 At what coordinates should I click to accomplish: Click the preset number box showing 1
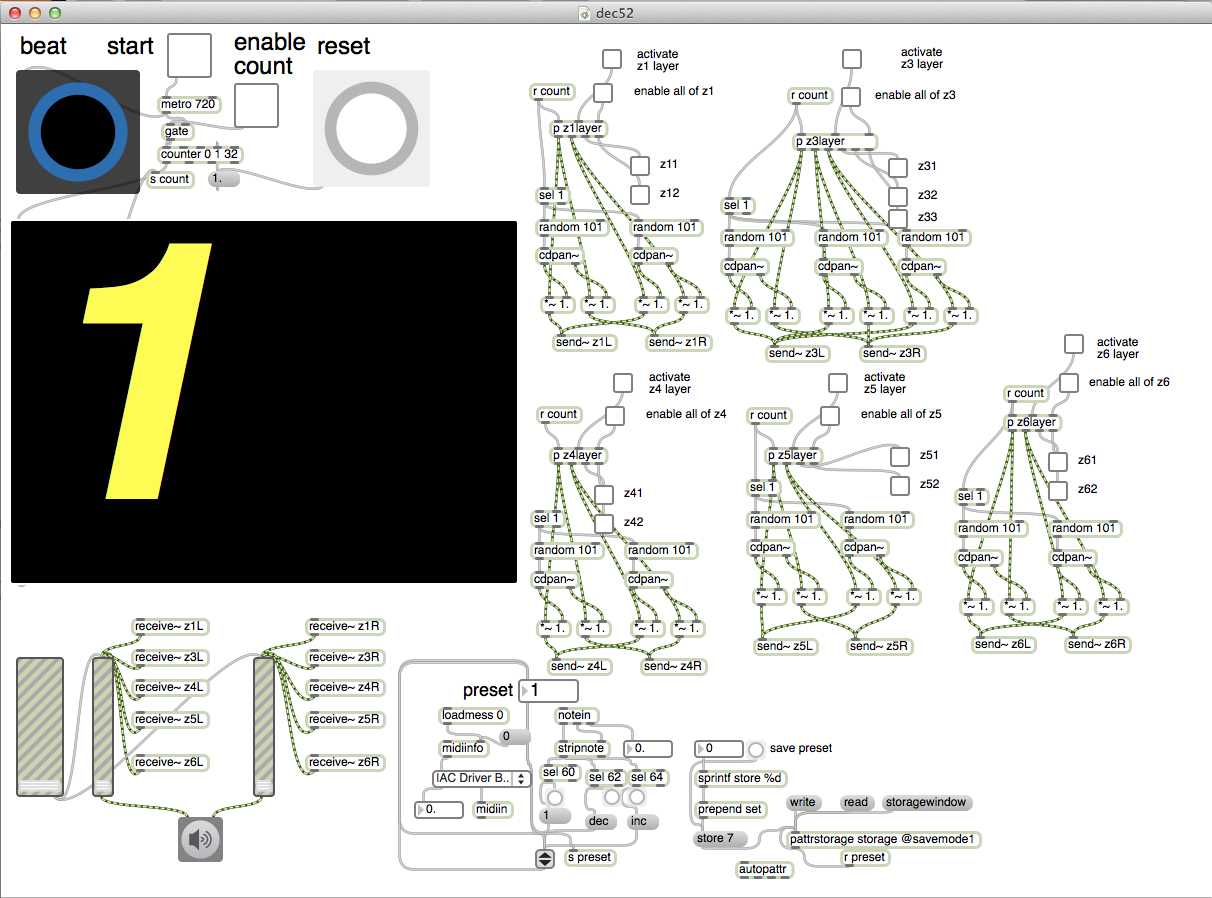pyautogui.click(x=549, y=690)
